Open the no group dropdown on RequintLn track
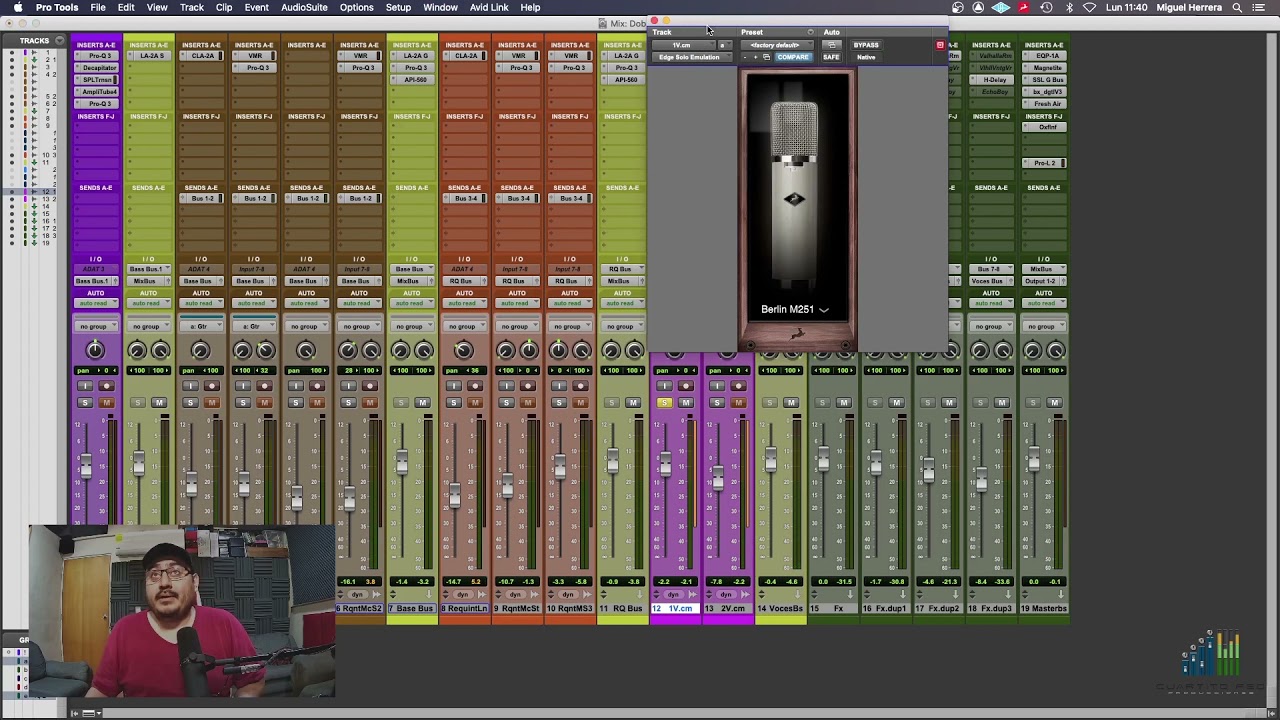The width and height of the screenshot is (1280, 720). 463,327
